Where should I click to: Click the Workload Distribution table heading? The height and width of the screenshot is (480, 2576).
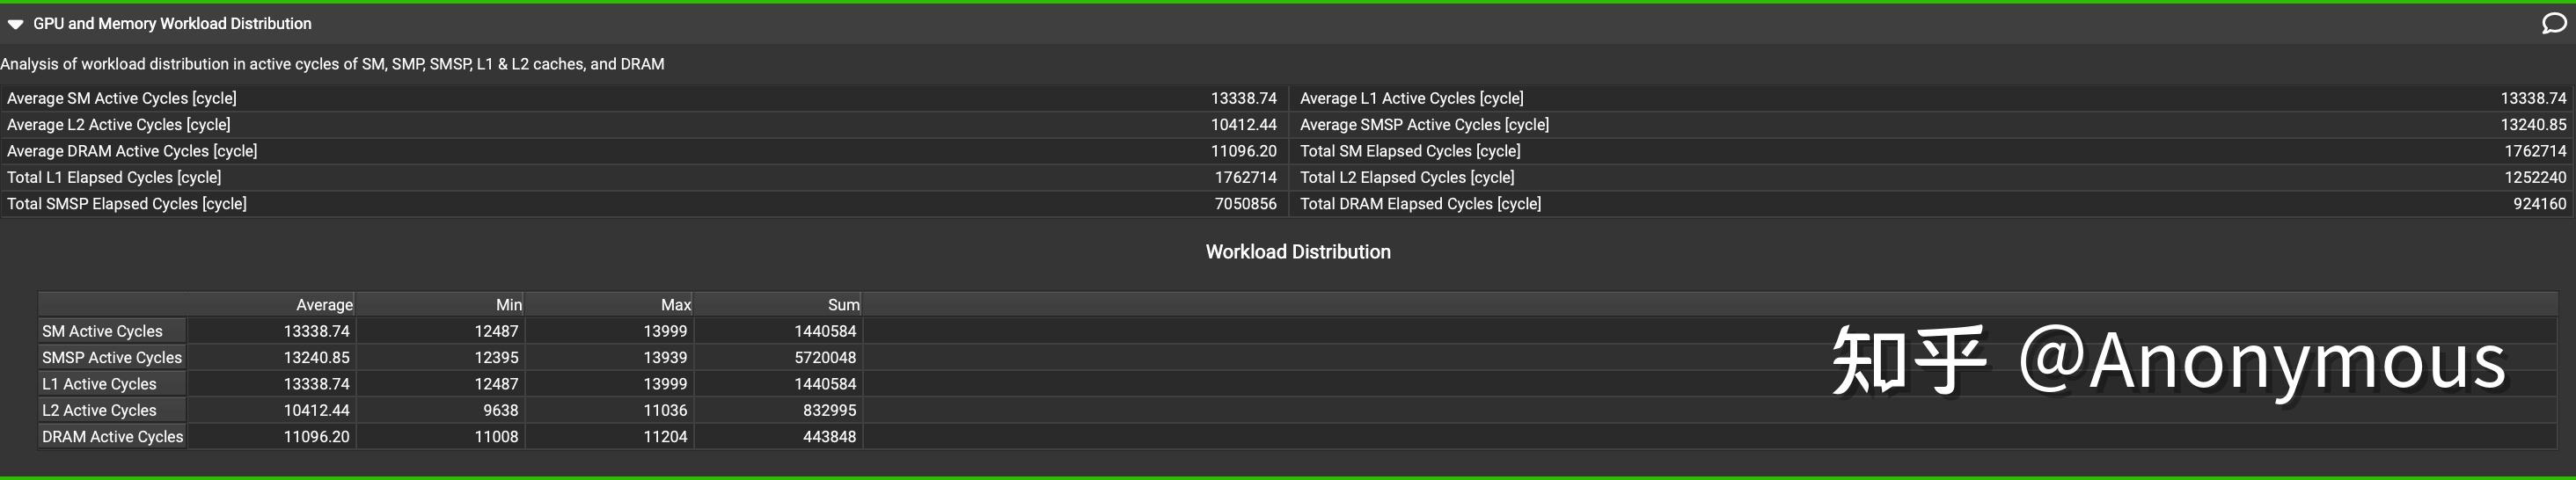coord(1297,252)
